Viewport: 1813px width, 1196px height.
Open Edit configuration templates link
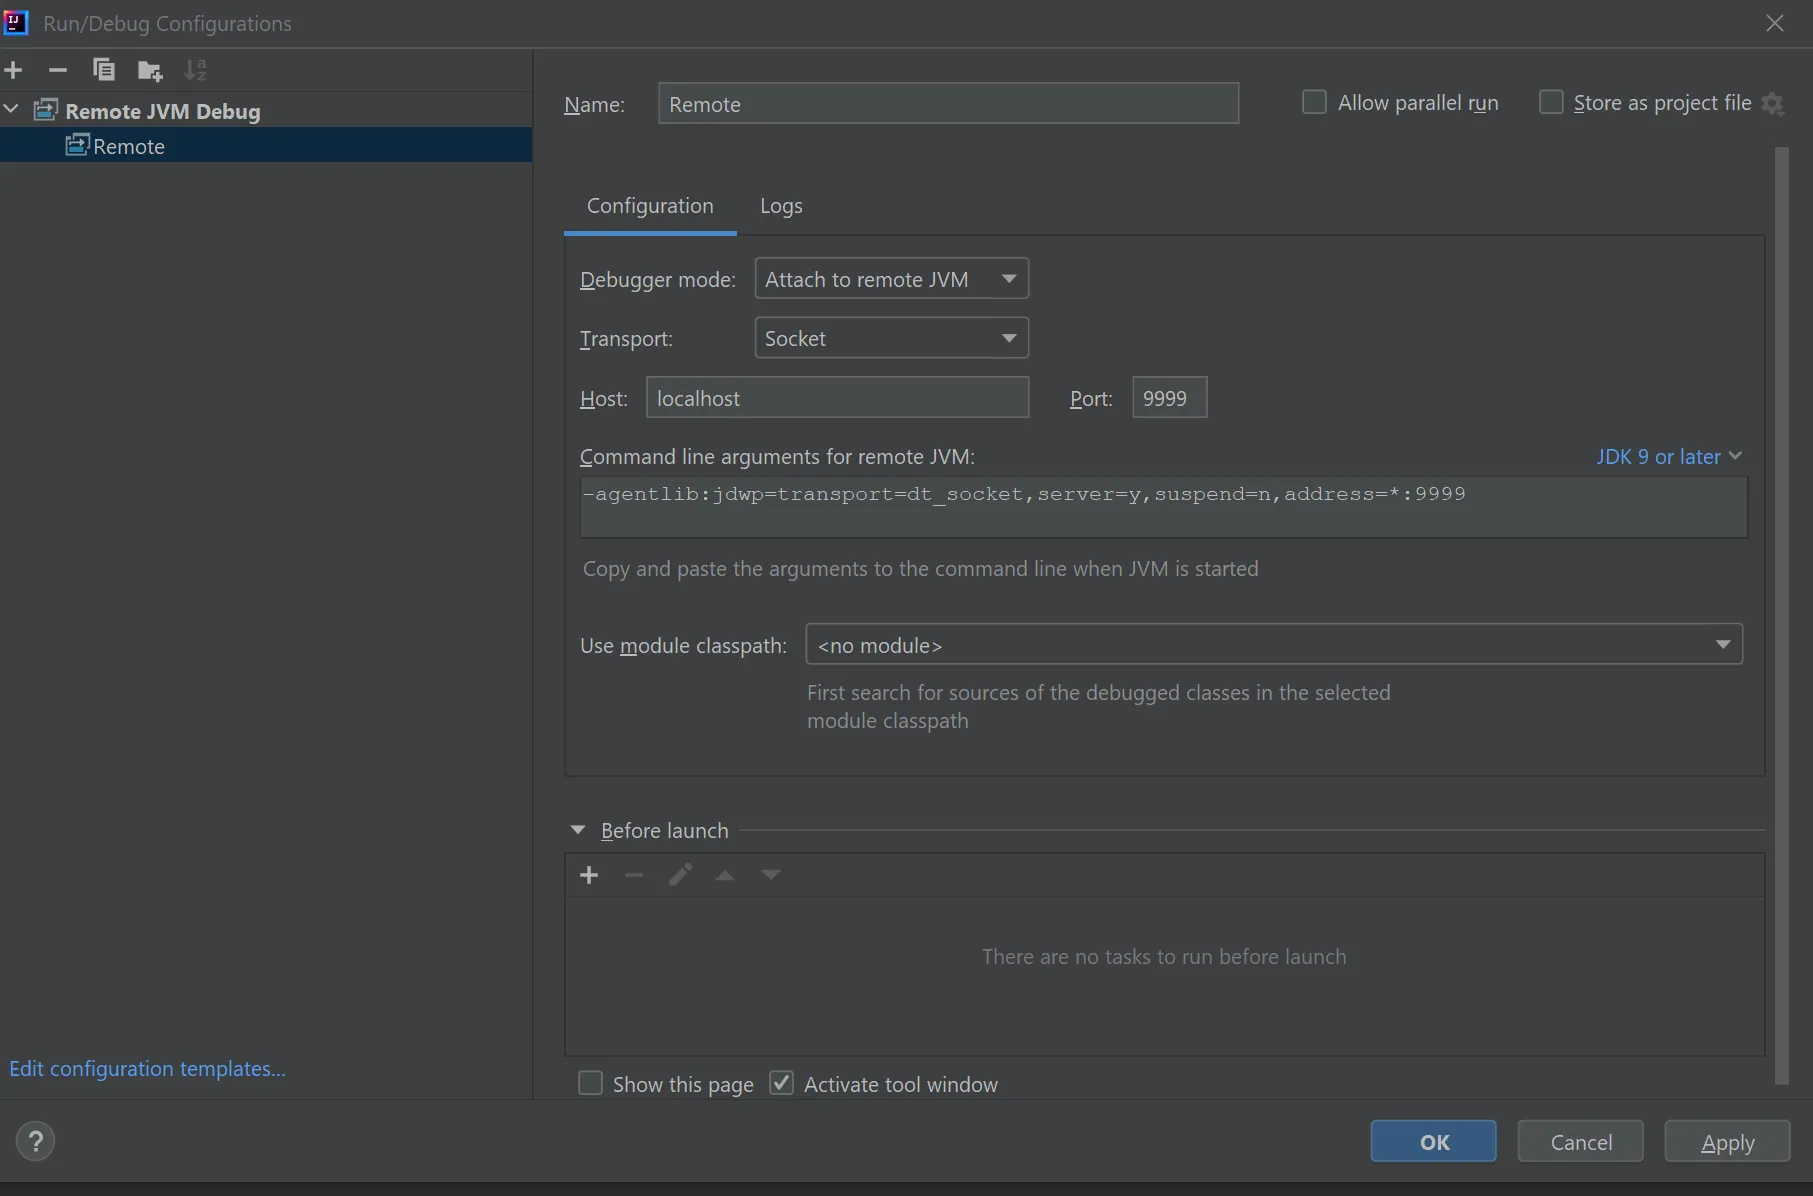coord(147,1069)
